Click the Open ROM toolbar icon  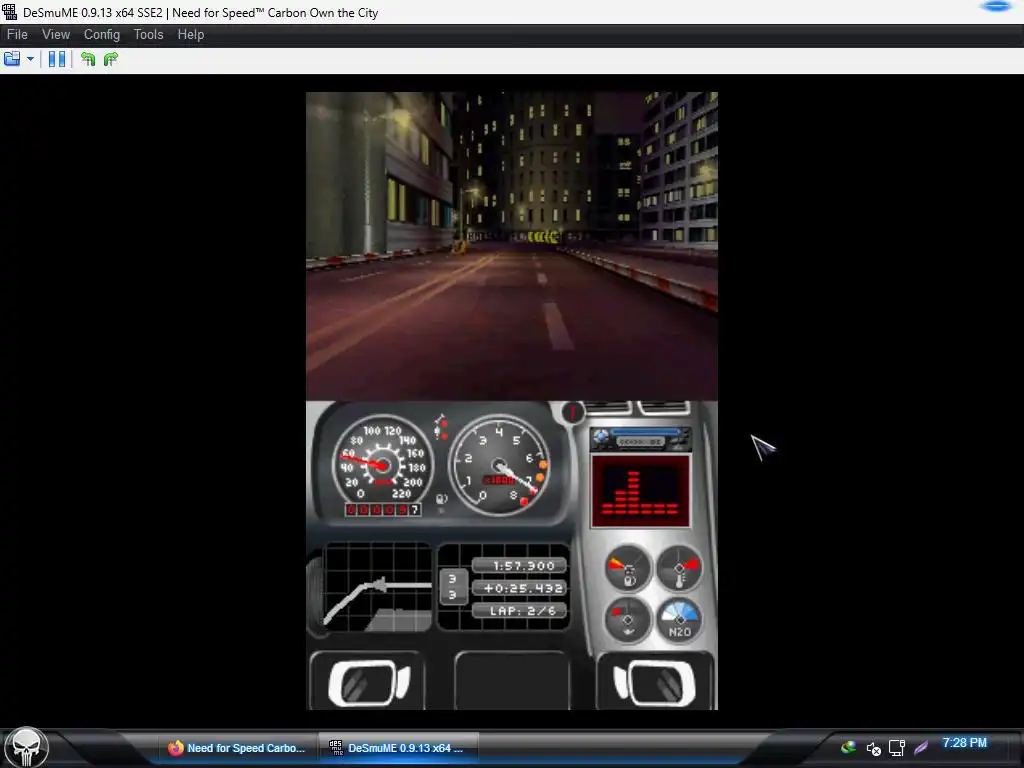coord(12,59)
